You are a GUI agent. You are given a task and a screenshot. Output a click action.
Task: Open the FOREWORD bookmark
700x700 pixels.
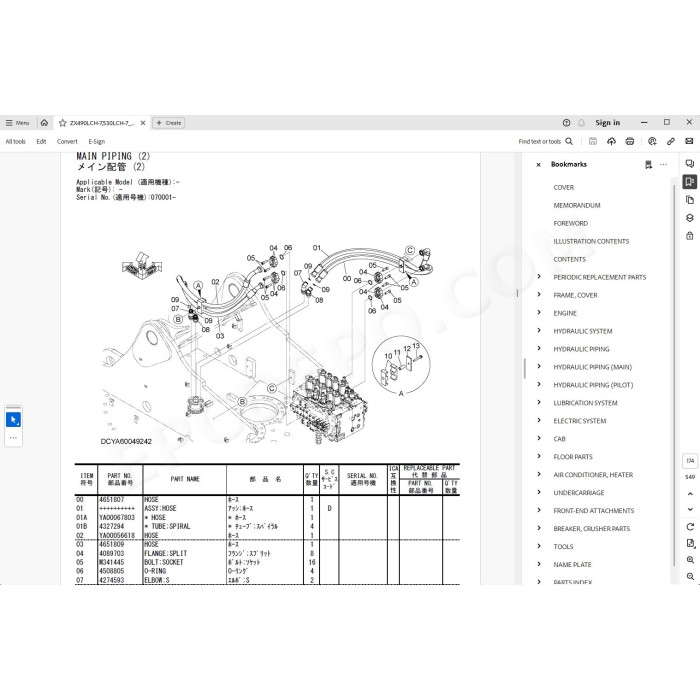(x=571, y=223)
